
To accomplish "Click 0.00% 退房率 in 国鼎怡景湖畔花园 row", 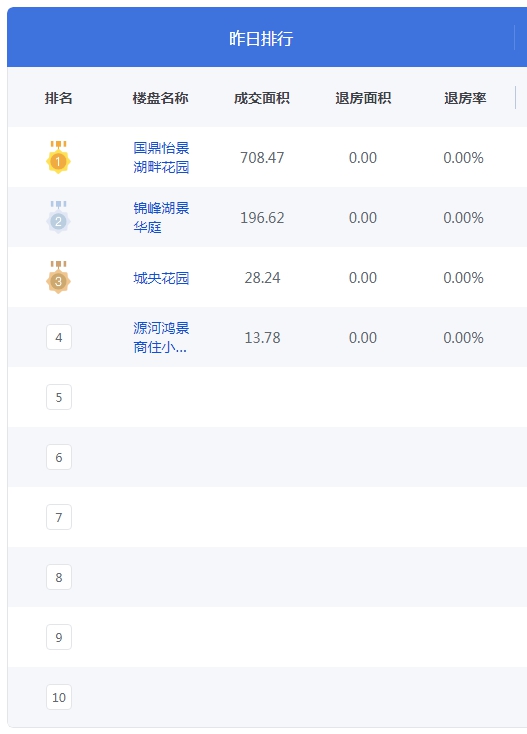I will pos(463,158).
